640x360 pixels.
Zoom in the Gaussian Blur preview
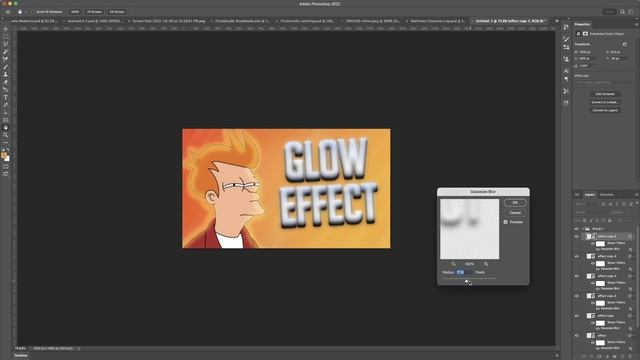pyautogui.click(x=486, y=264)
